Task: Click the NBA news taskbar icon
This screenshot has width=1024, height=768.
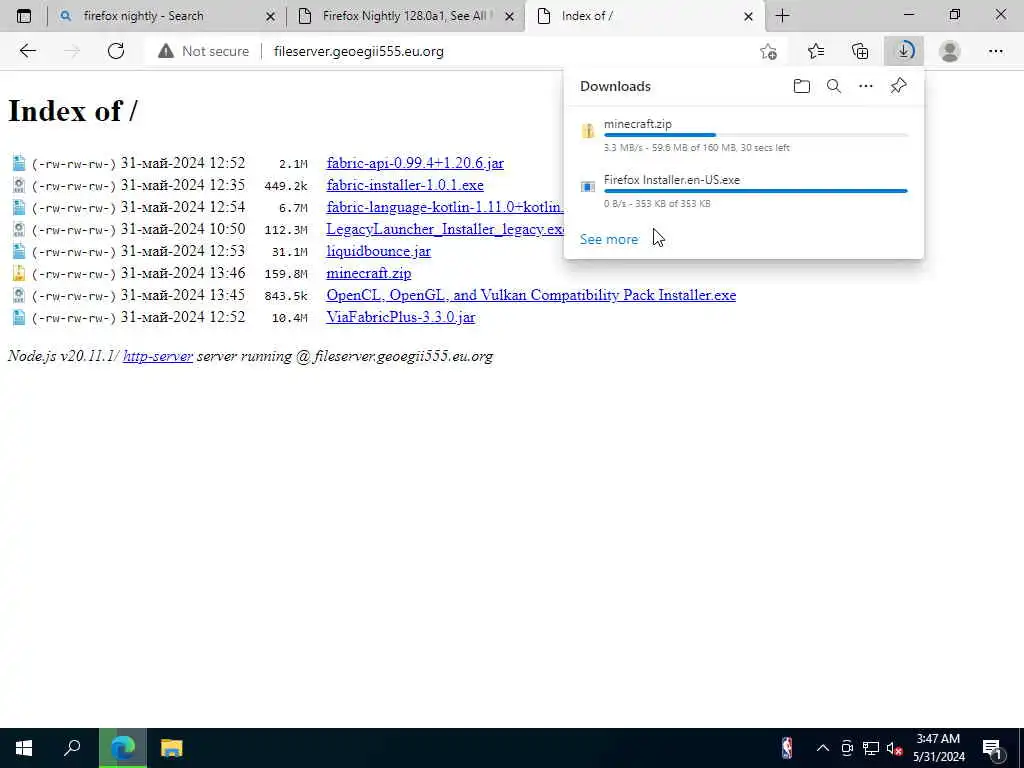Action: pos(787,748)
